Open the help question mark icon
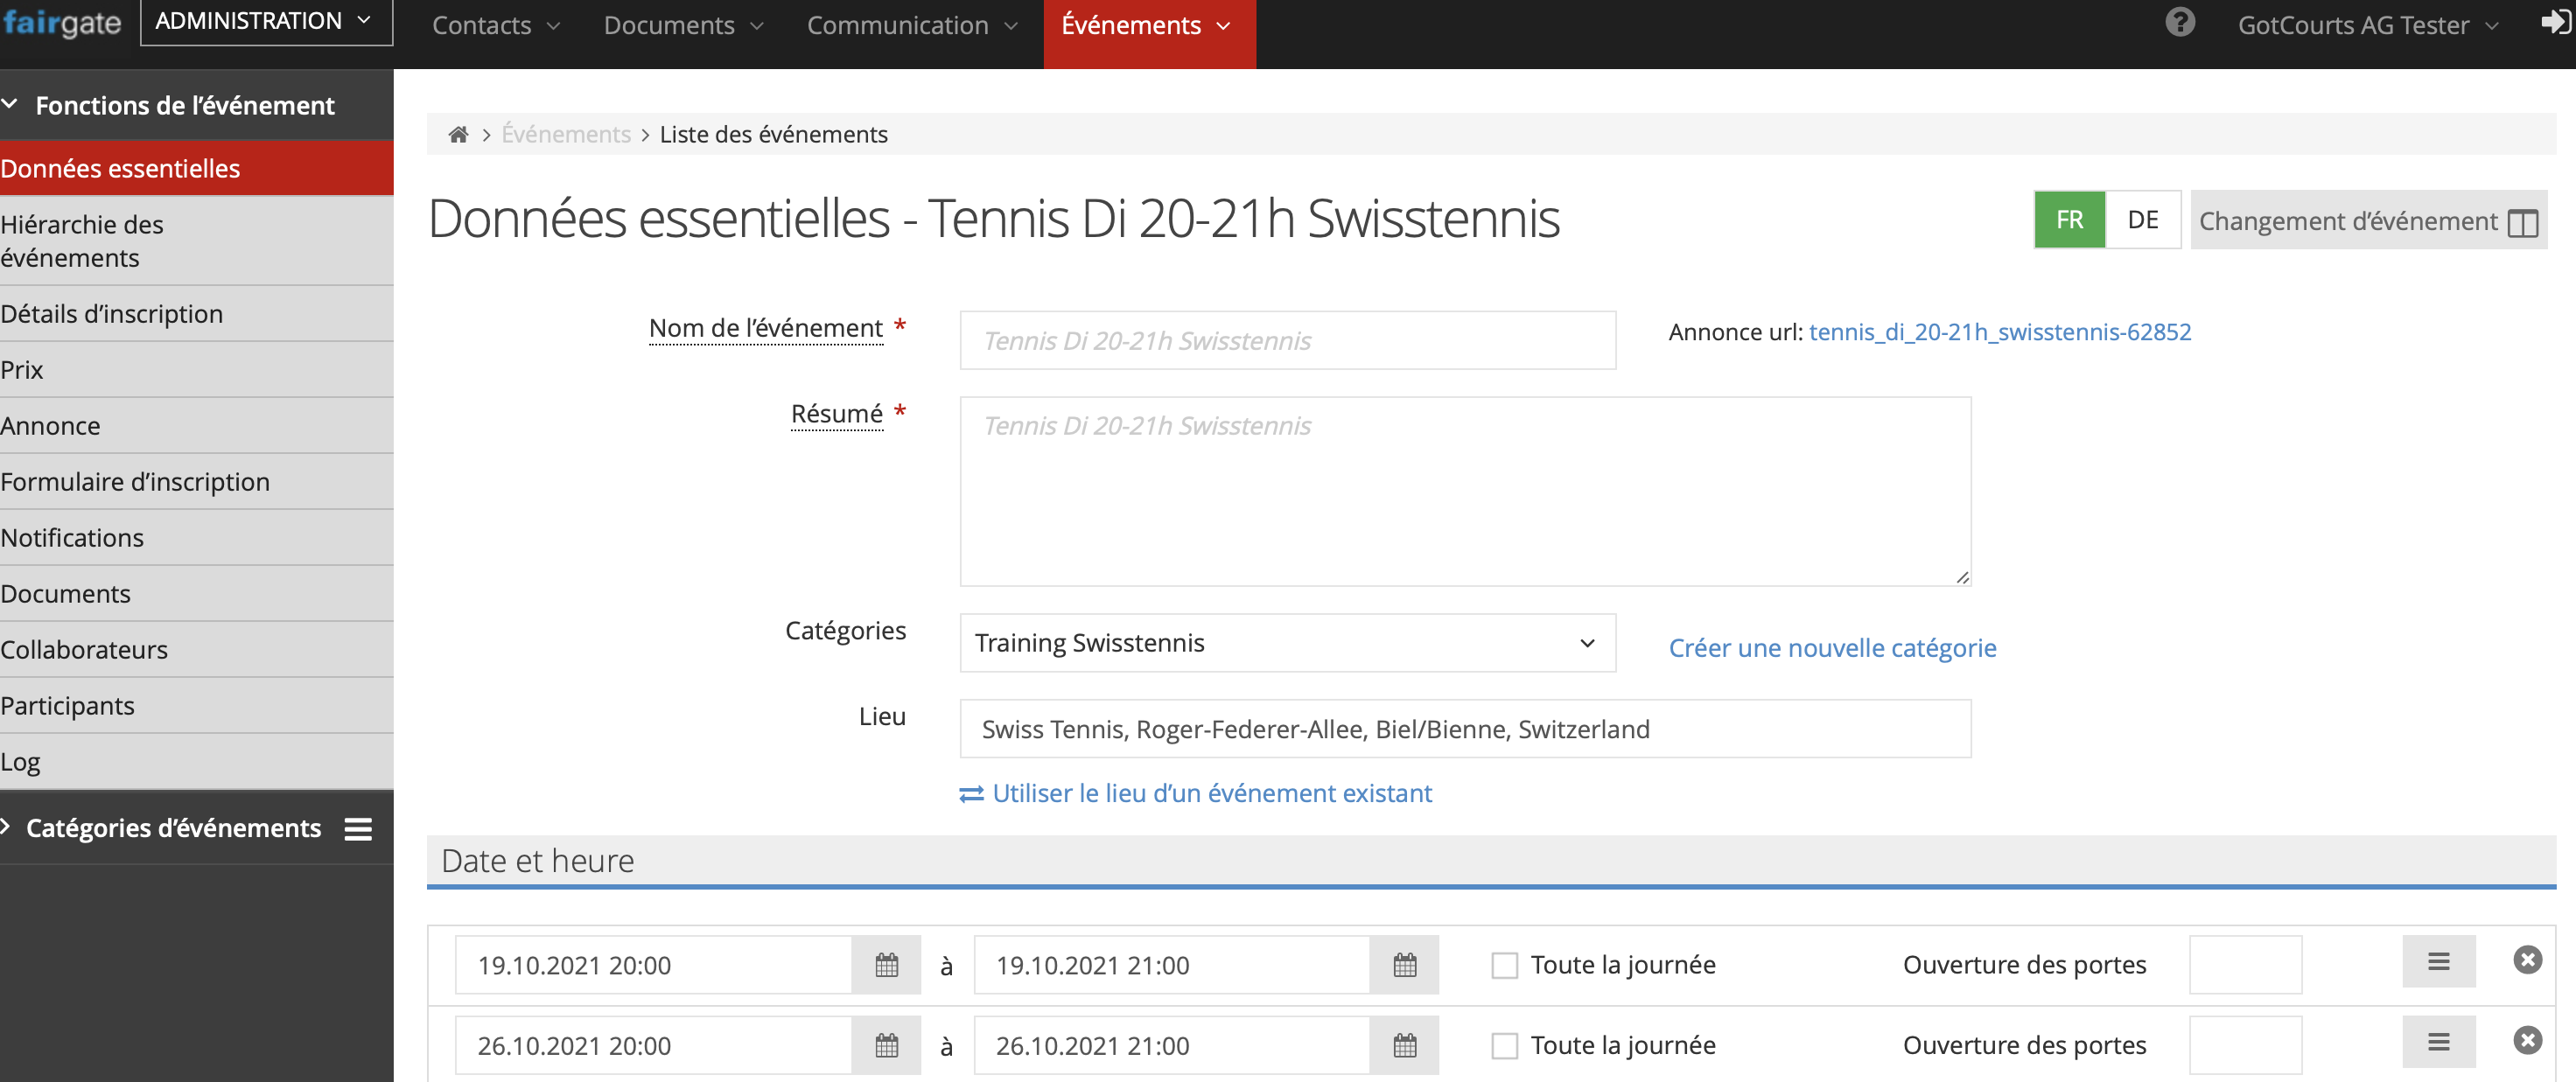Screen dimensions: 2576x1082 (2180, 22)
